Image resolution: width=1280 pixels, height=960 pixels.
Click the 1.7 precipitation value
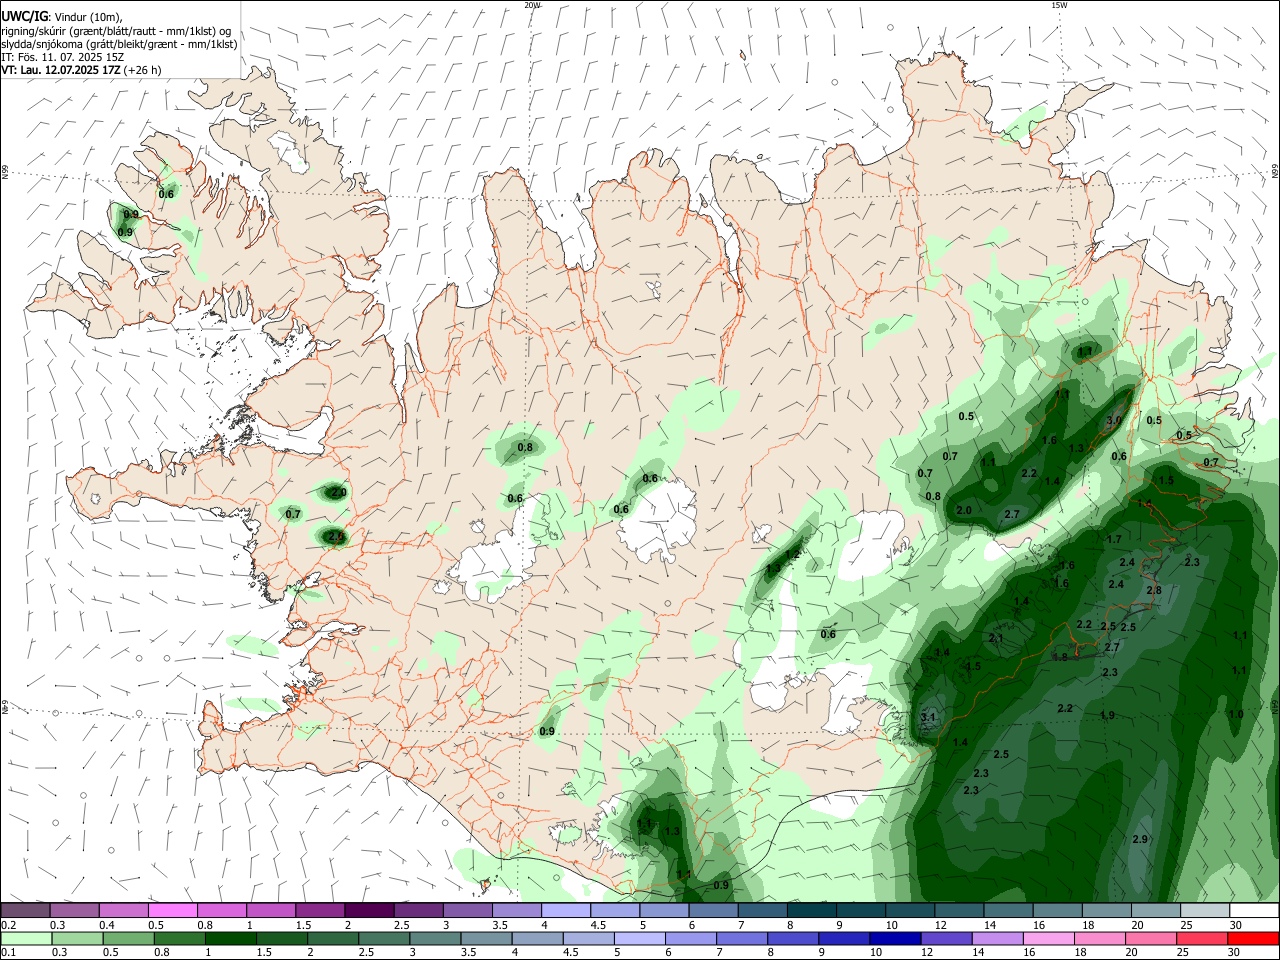click(1114, 539)
